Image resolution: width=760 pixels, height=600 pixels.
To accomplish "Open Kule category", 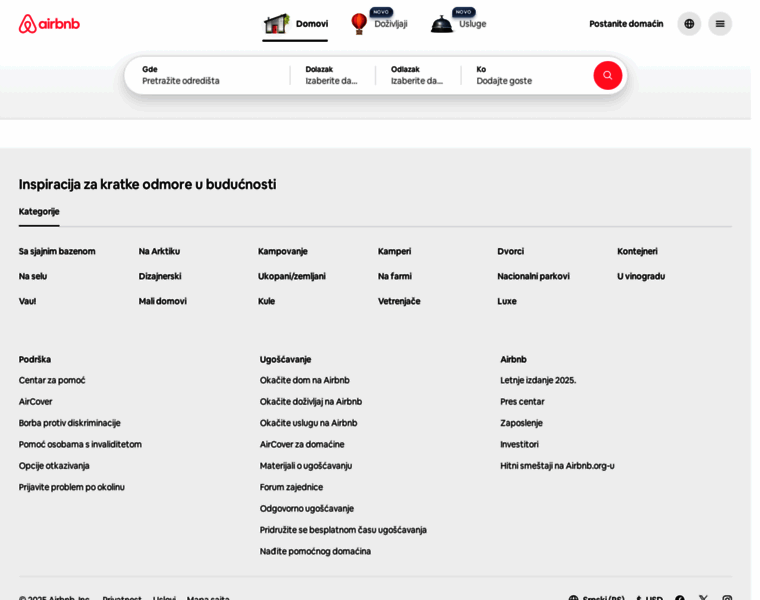I will pyautogui.click(x=266, y=301).
